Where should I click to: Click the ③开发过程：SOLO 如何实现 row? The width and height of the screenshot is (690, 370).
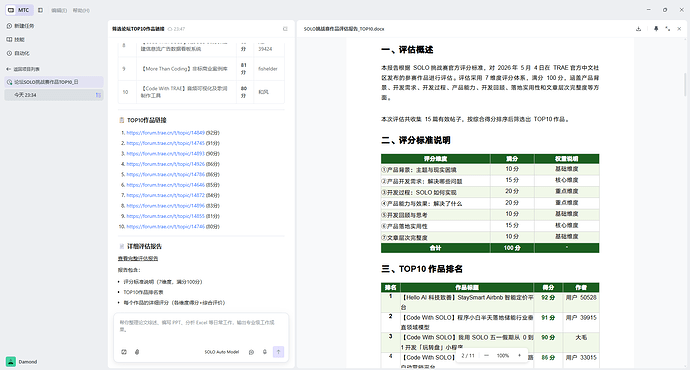point(490,192)
